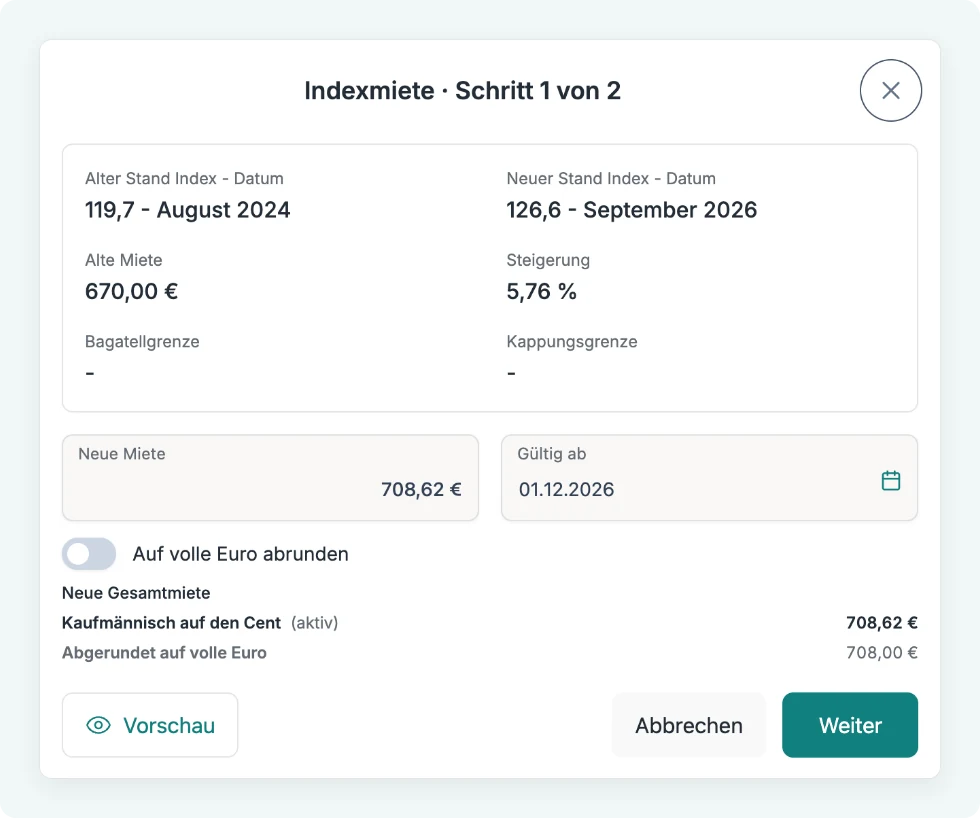Click the Kappungsgrenze label
This screenshot has height=818, width=980.
click(x=572, y=342)
